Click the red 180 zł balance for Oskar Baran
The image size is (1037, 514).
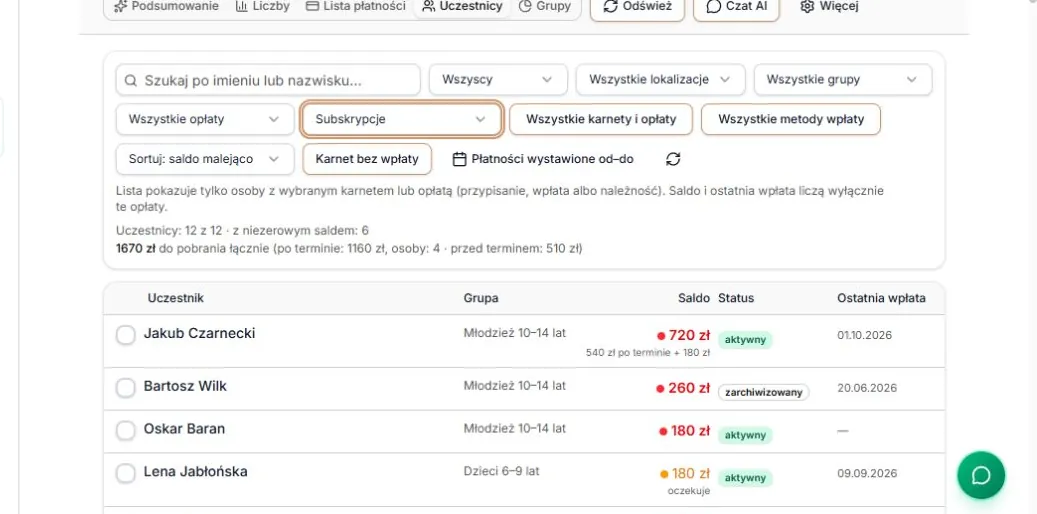690,431
